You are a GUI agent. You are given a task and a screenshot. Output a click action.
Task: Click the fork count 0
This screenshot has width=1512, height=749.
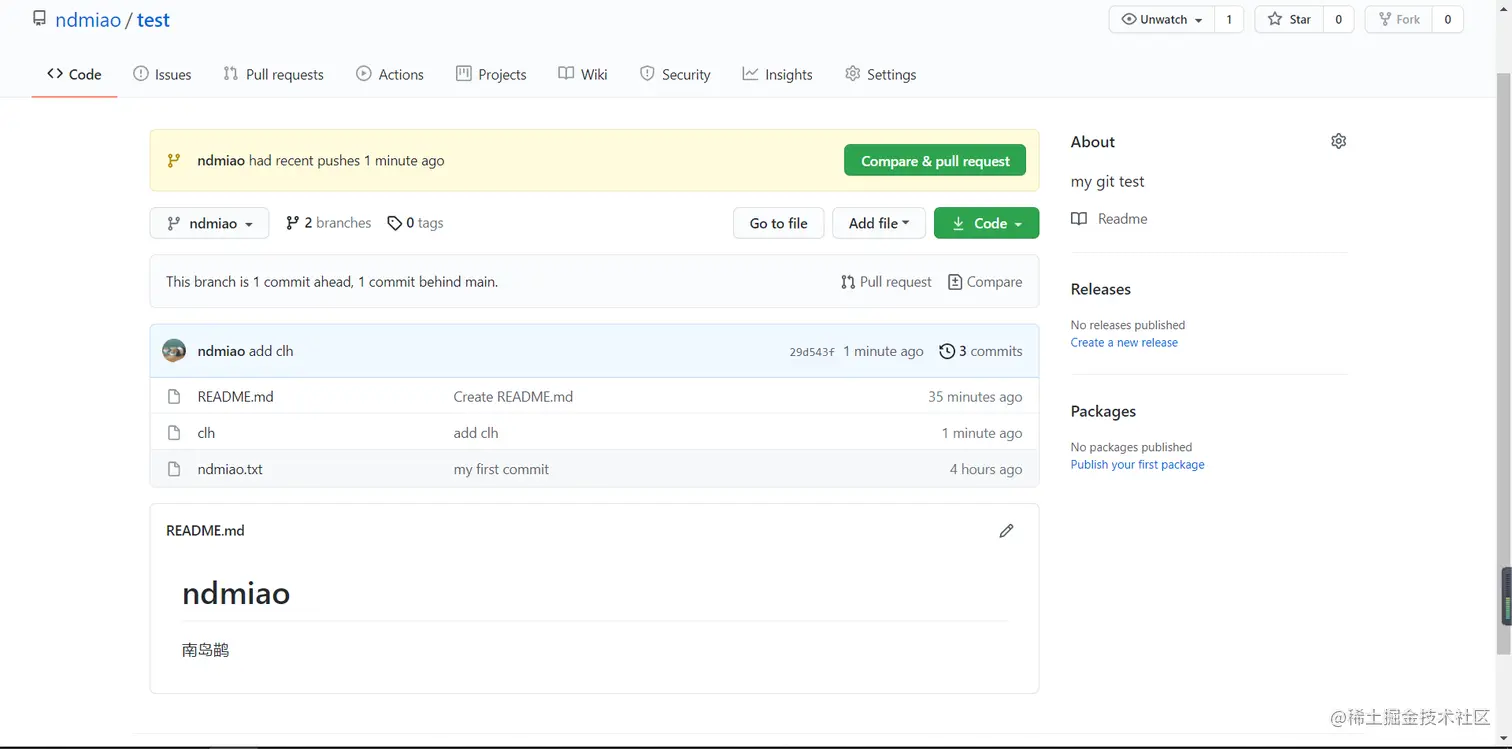[x=1447, y=19]
